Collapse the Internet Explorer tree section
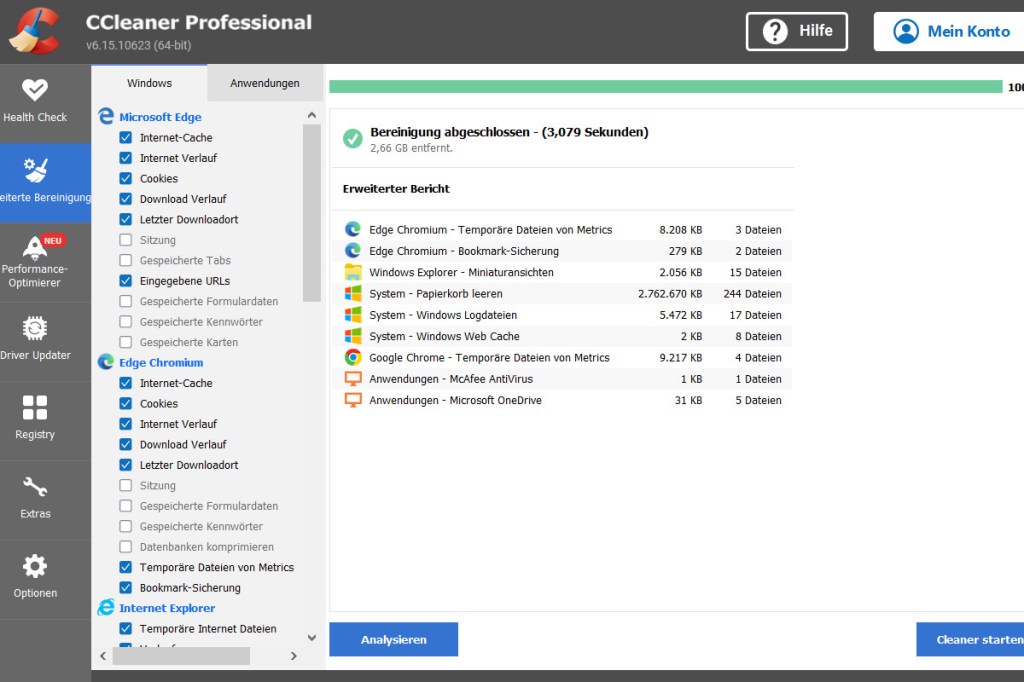Viewport: 1024px width, 682px height. [167, 608]
